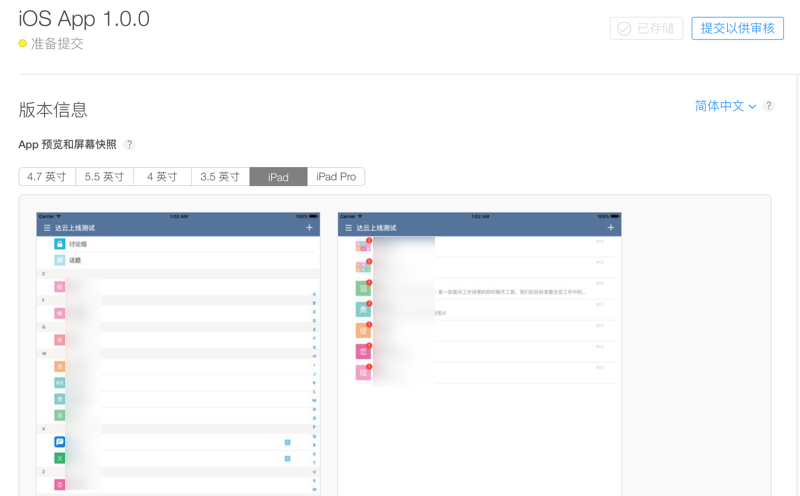Screen dimensions: 800x496
Task: Select the iPad Pro tab
Action: pyautogui.click(x=336, y=177)
